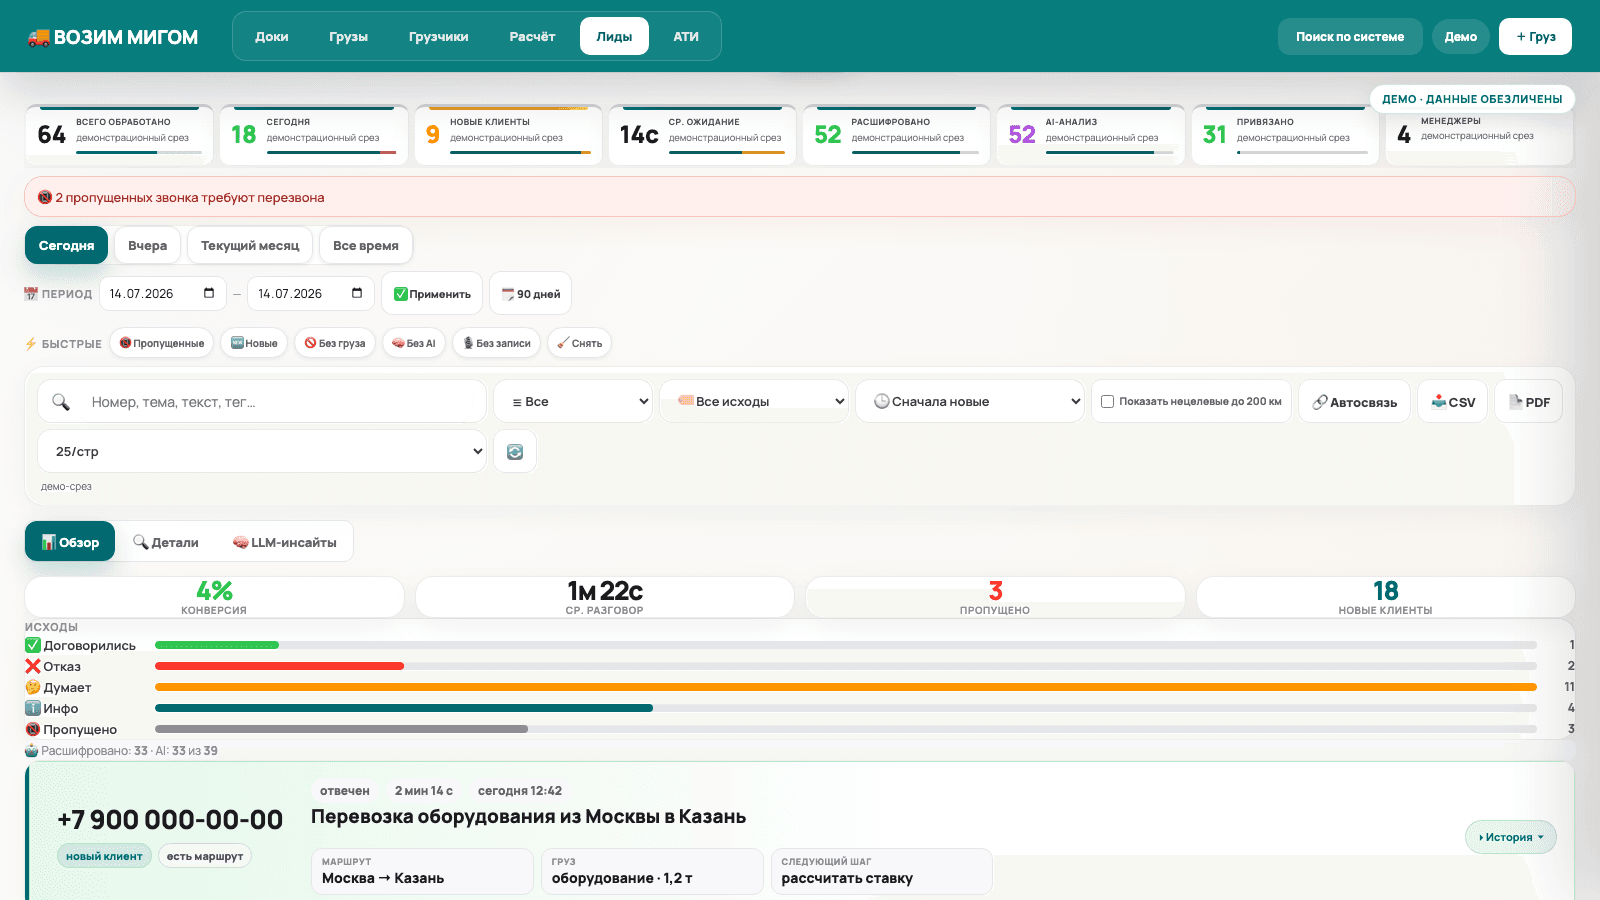
Task: Open the Грузы nav tab
Action: (349, 37)
